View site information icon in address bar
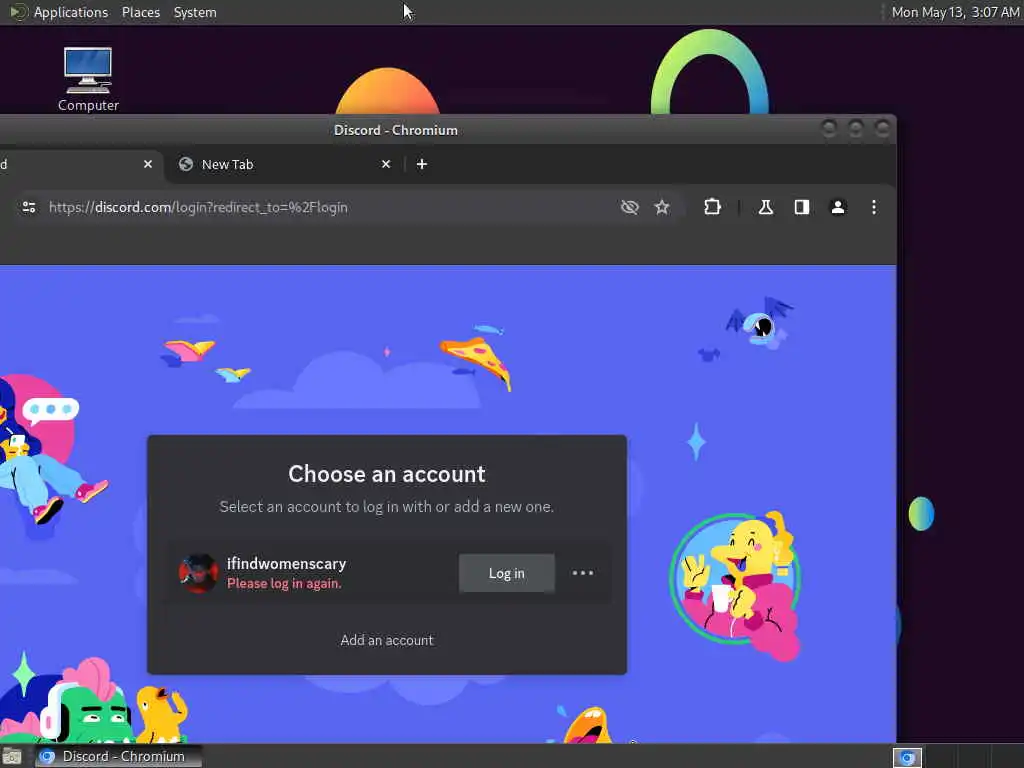 point(29,207)
